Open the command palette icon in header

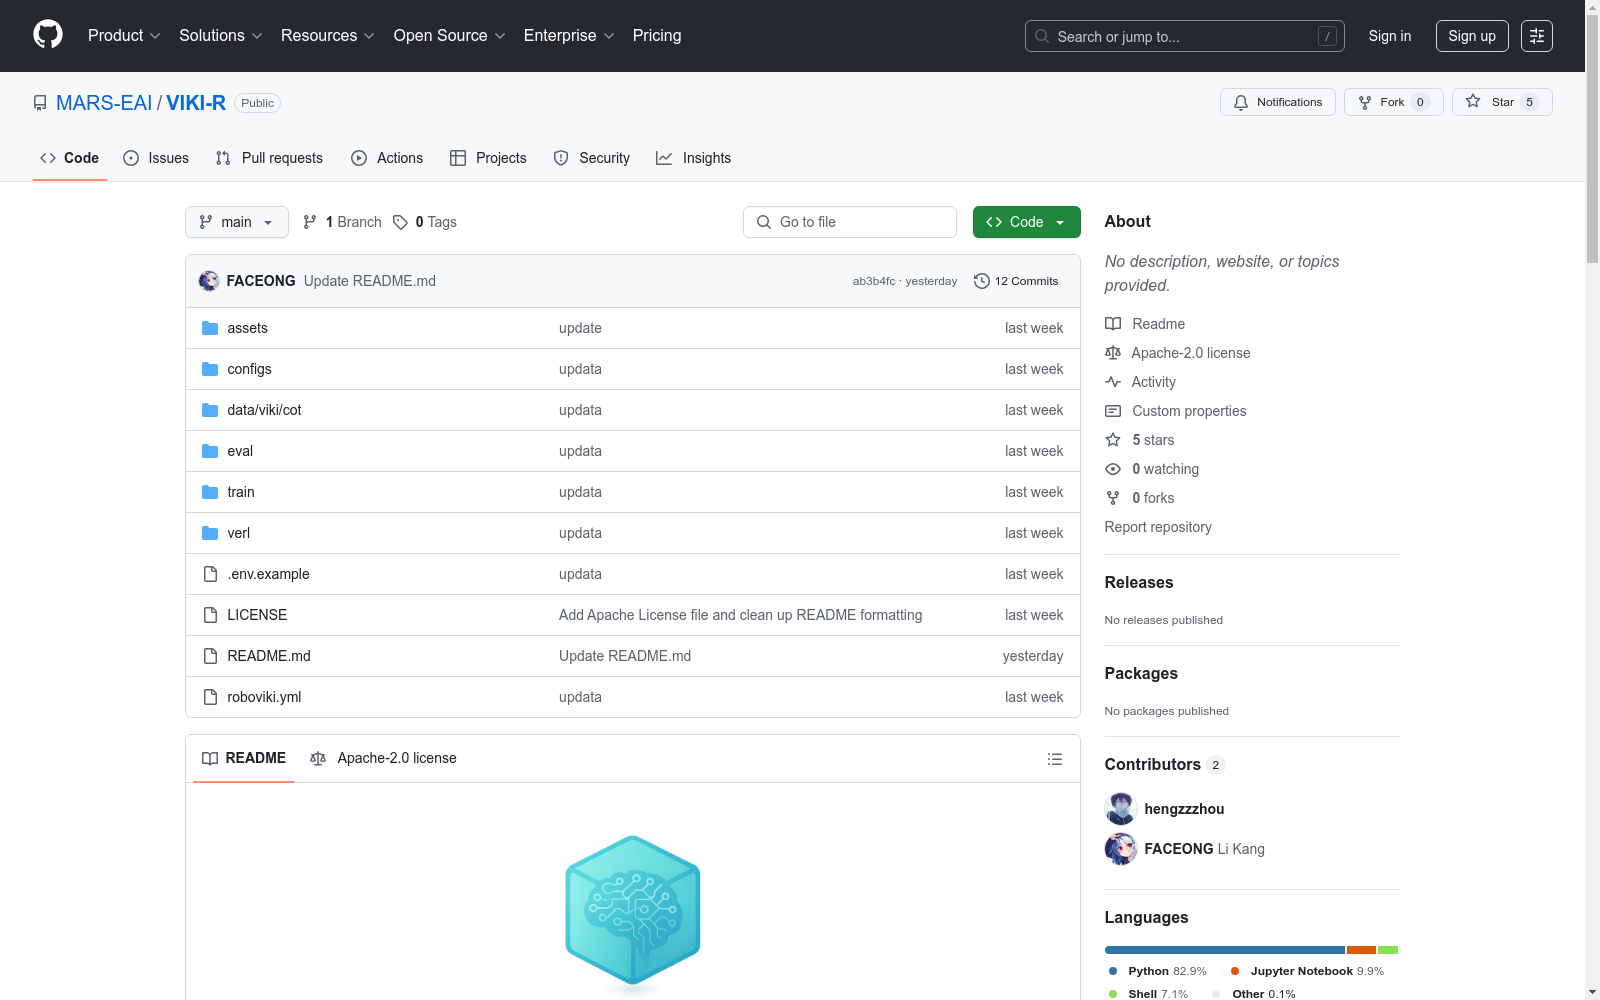(x=1536, y=36)
